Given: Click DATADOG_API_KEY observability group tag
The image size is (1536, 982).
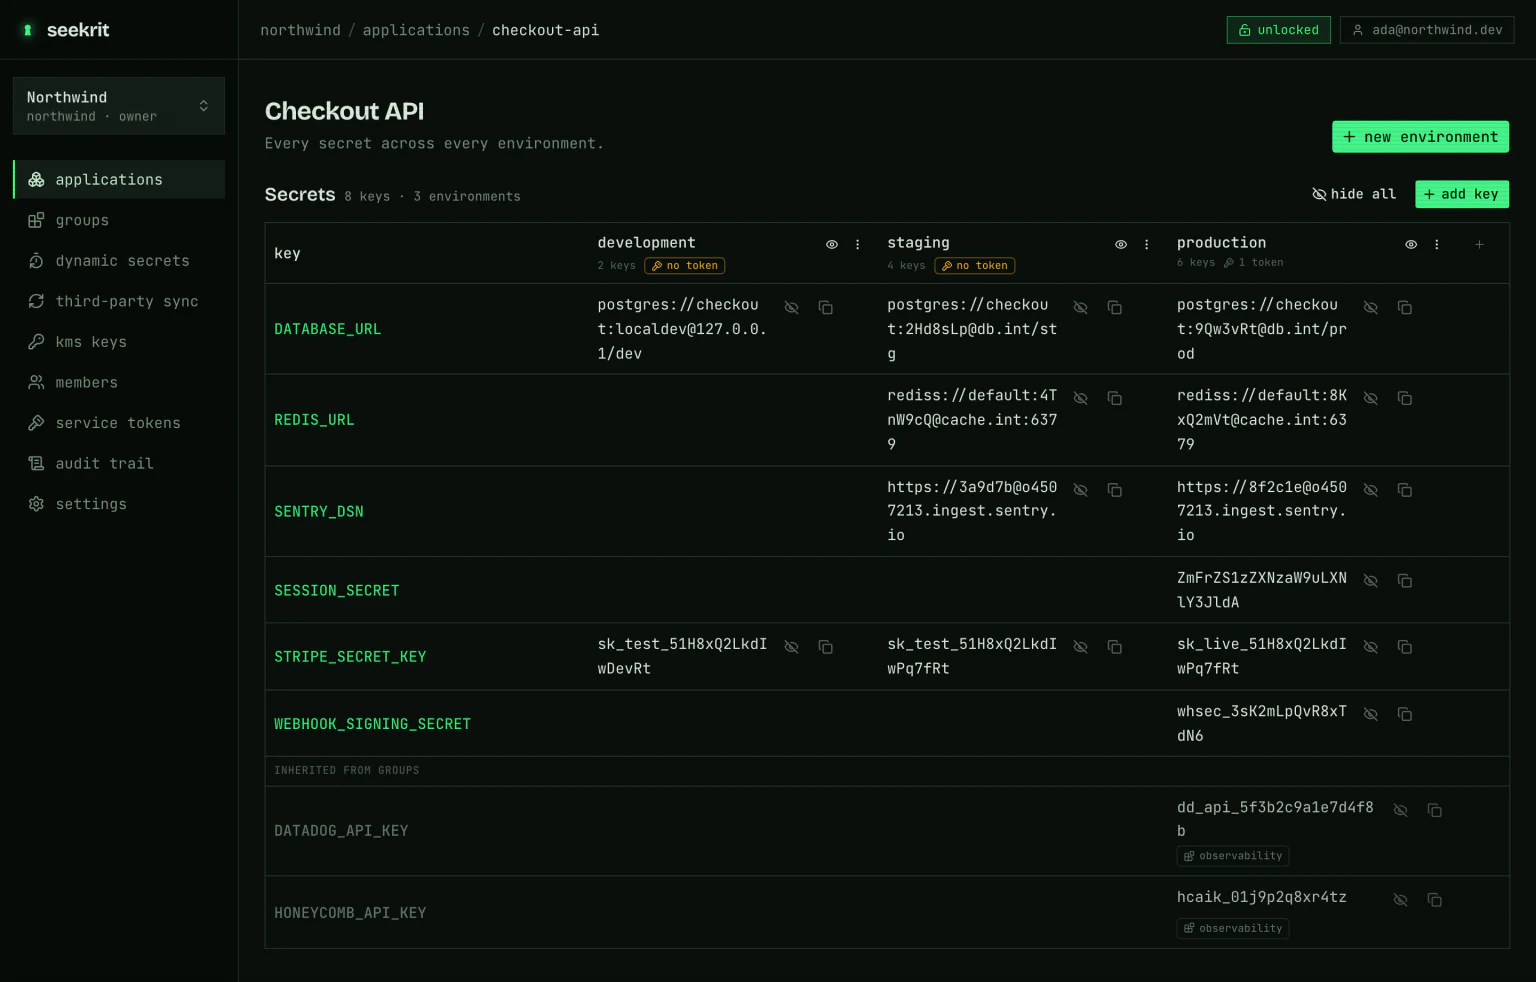Looking at the screenshot, I should (x=1233, y=856).
